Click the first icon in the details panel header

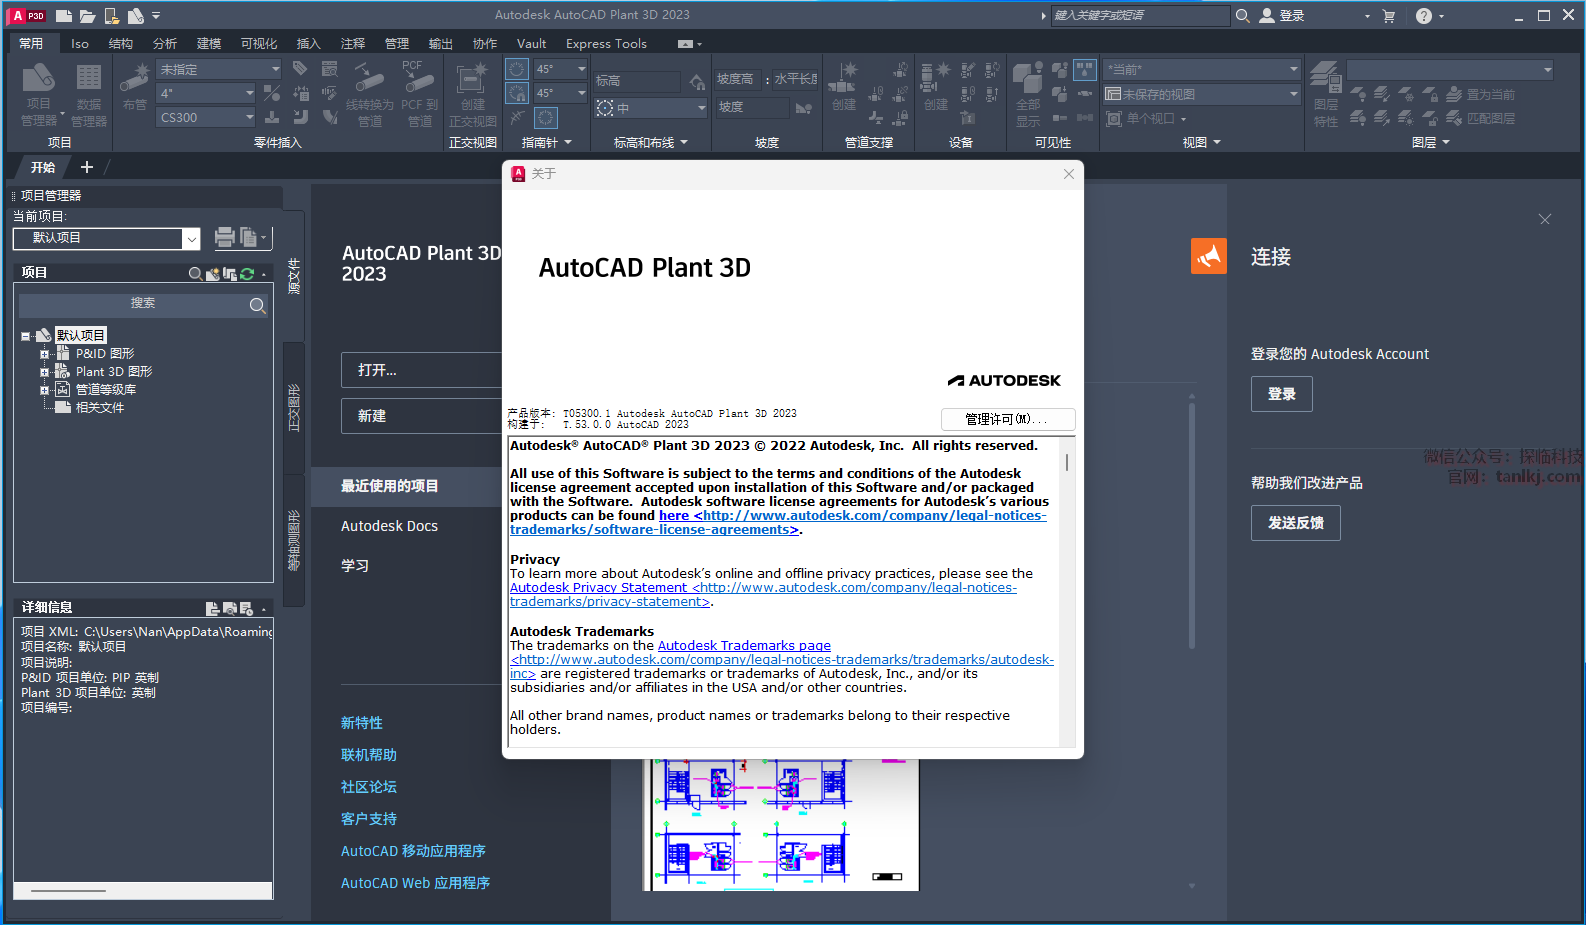click(212, 608)
